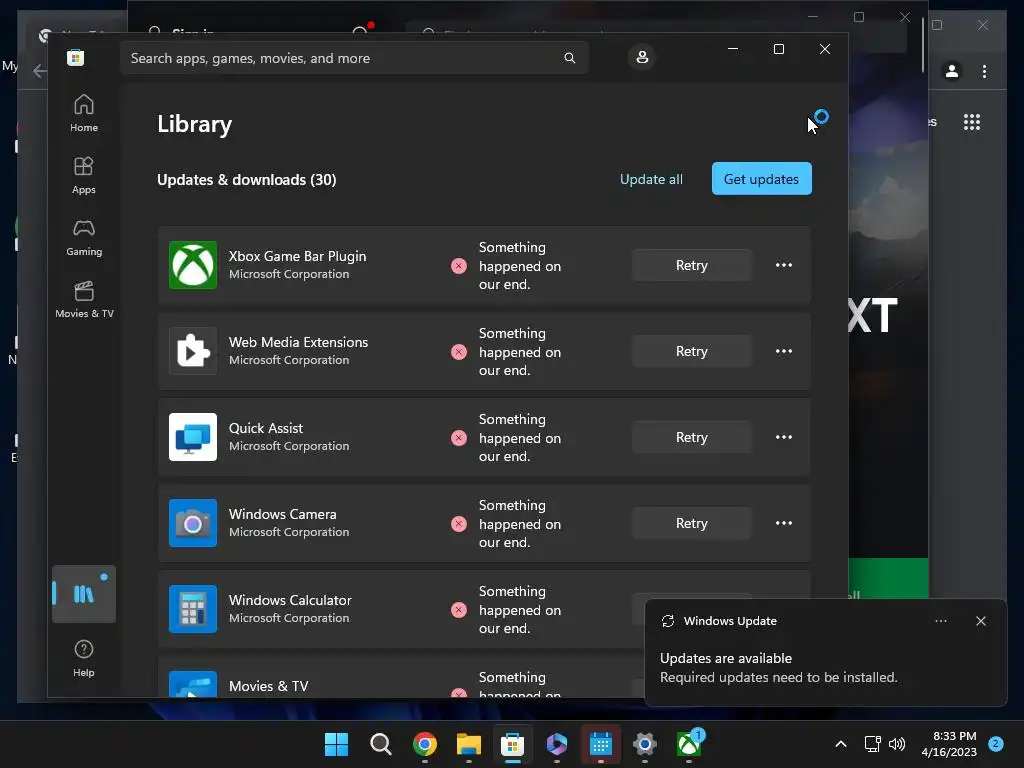Dismiss the Windows Update notification
Screen dimensions: 1024x768
point(981,621)
